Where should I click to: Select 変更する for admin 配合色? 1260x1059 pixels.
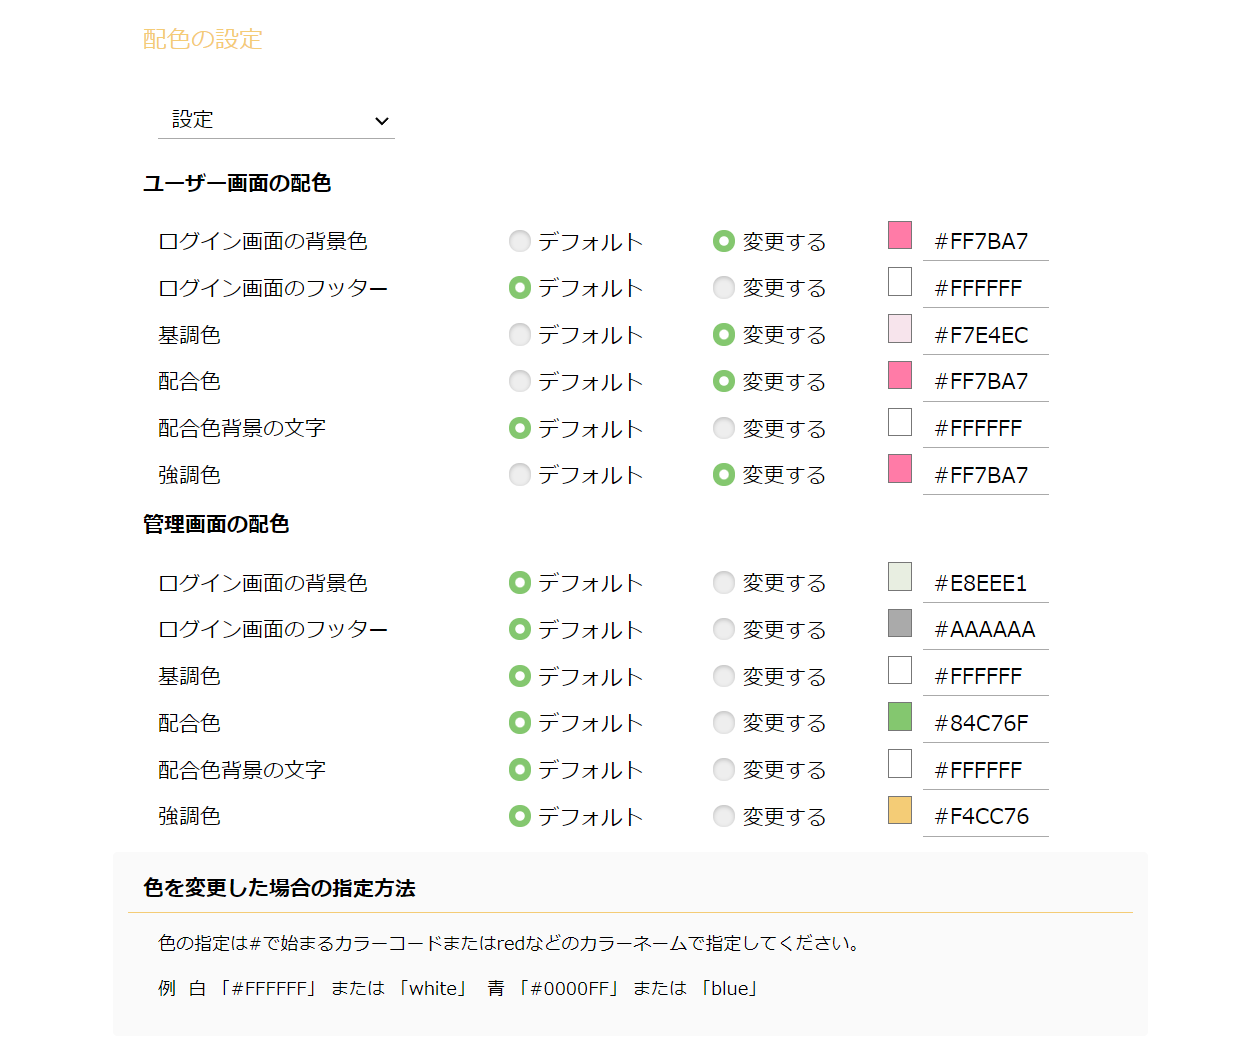coord(724,723)
